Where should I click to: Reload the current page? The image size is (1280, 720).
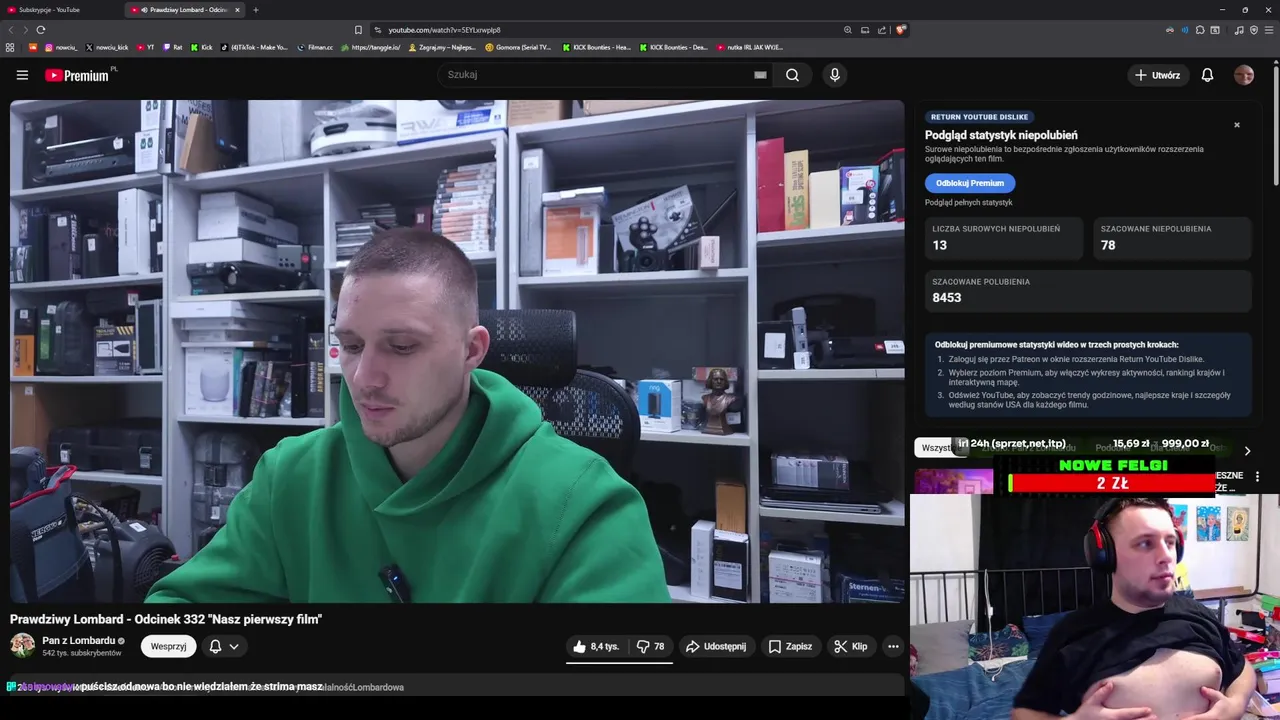coord(40,30)
